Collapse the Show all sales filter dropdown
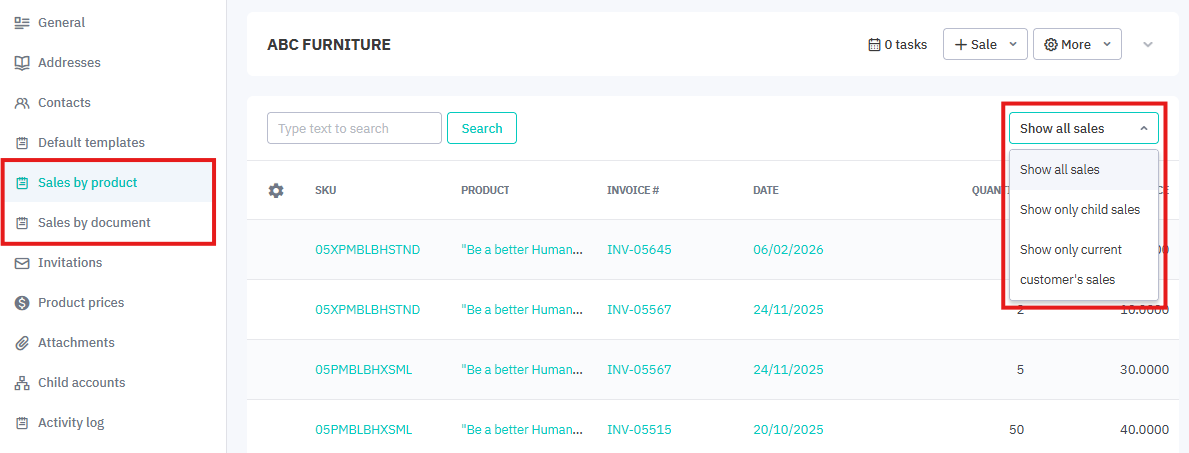Screen dimensions: 1189x453 point(1083,128)
